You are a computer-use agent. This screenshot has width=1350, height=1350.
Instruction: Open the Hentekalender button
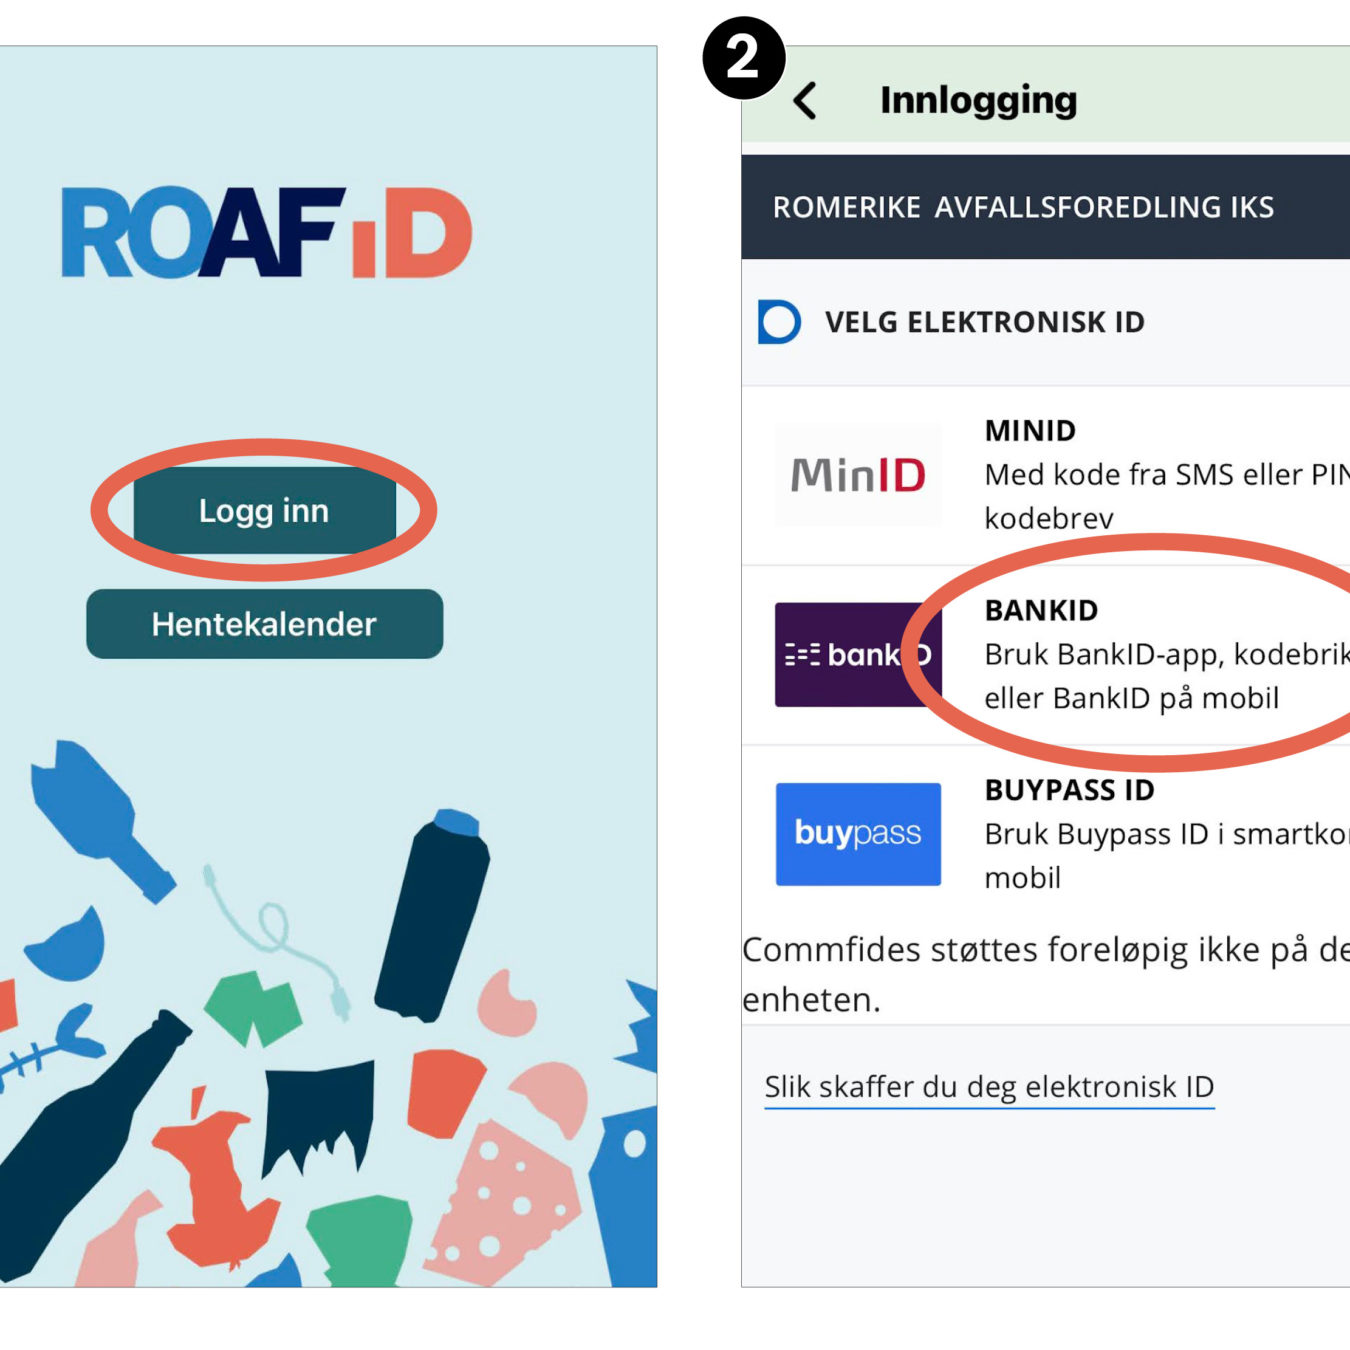[x=265, y=624]
